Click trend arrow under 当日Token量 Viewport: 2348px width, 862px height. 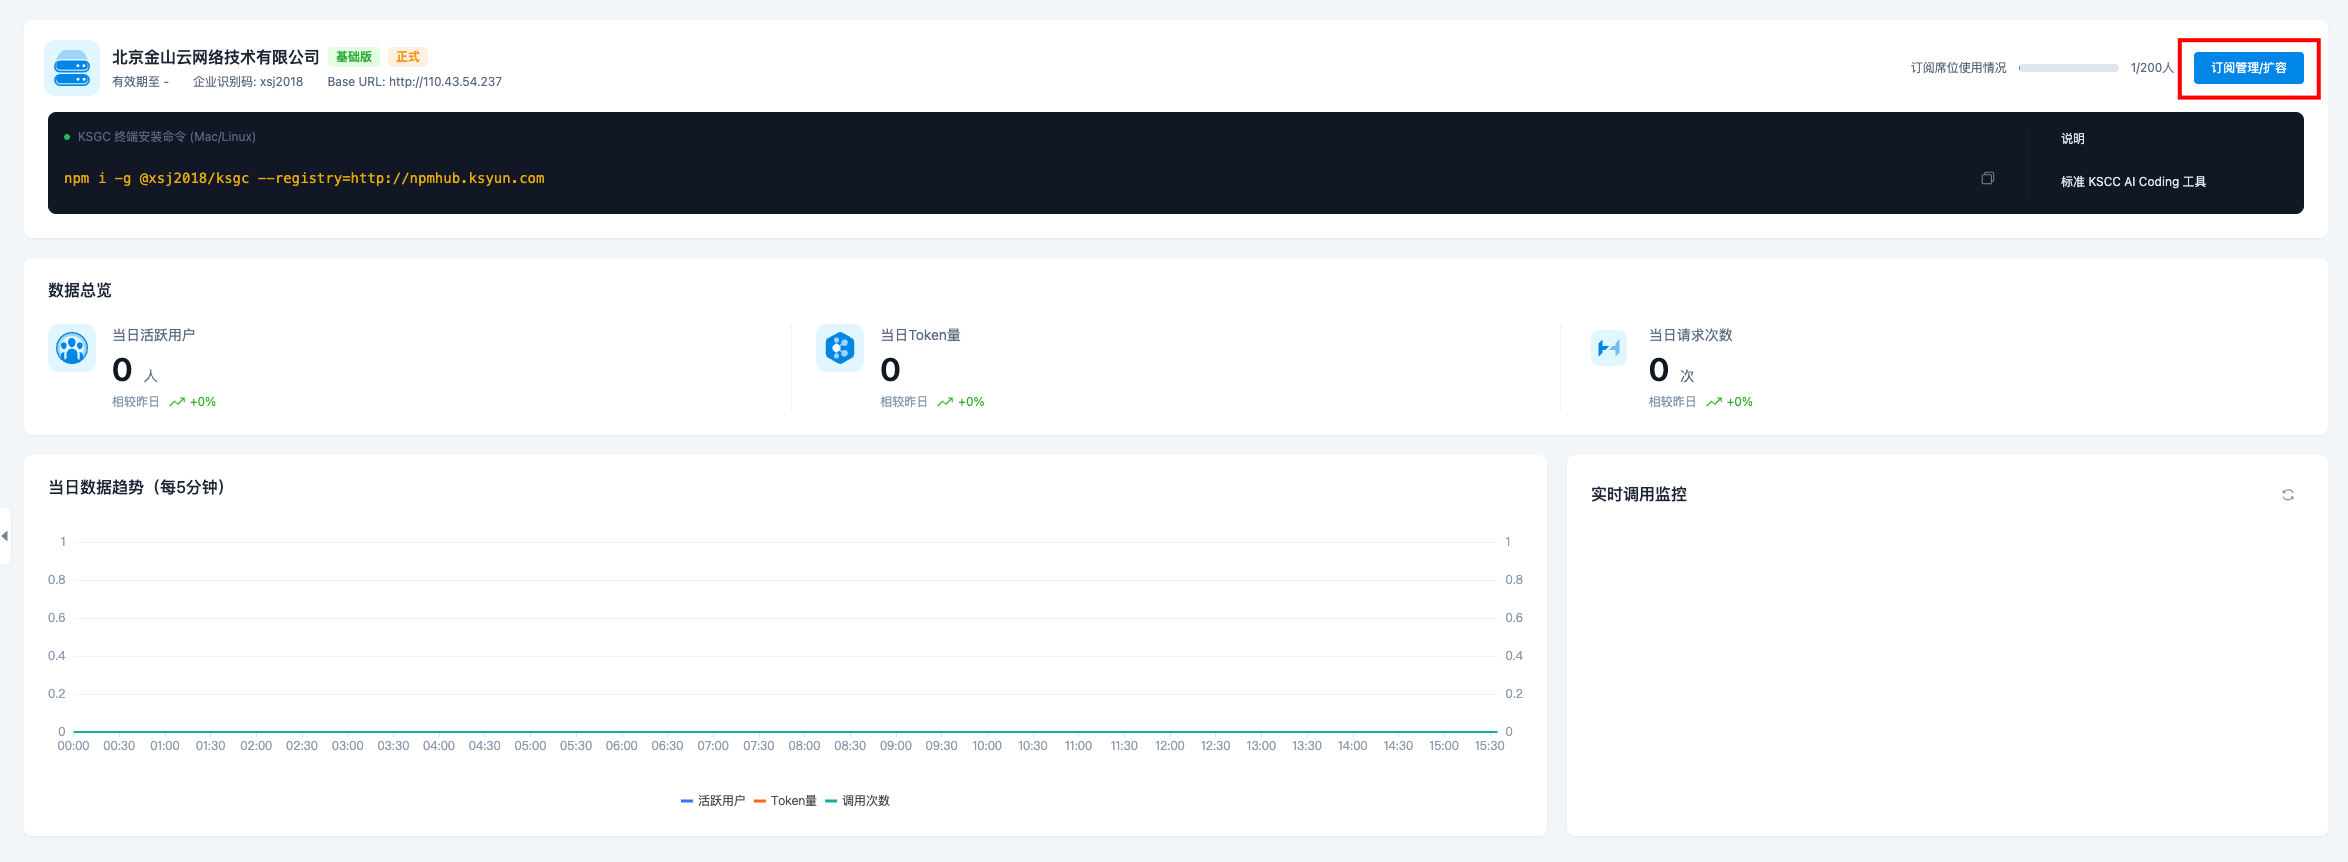tap(945, 402)
